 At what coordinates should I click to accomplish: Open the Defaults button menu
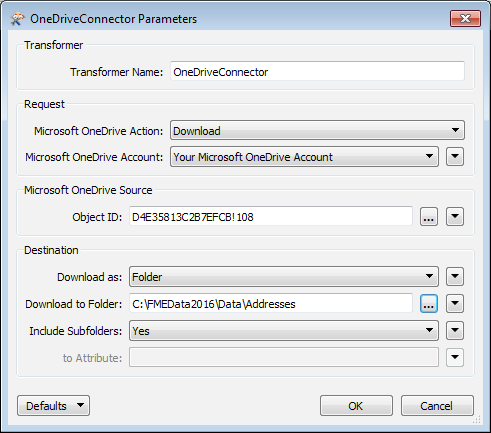(53, 406)
